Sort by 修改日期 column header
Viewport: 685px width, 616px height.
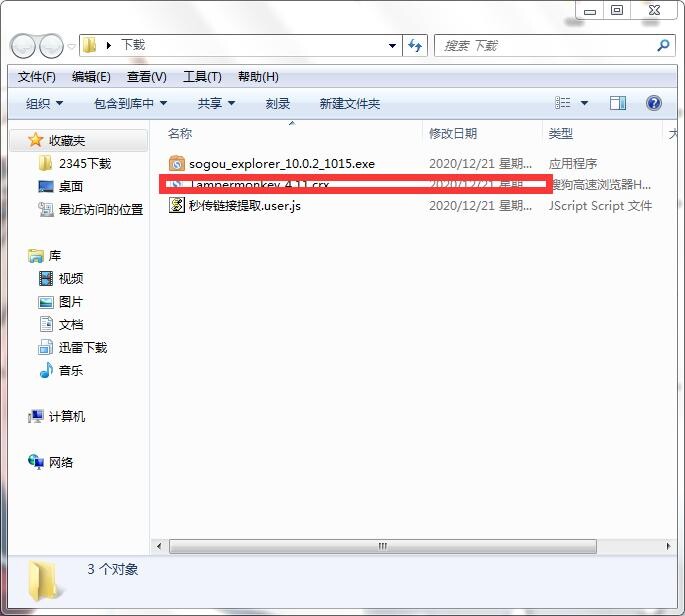point(453,133)
